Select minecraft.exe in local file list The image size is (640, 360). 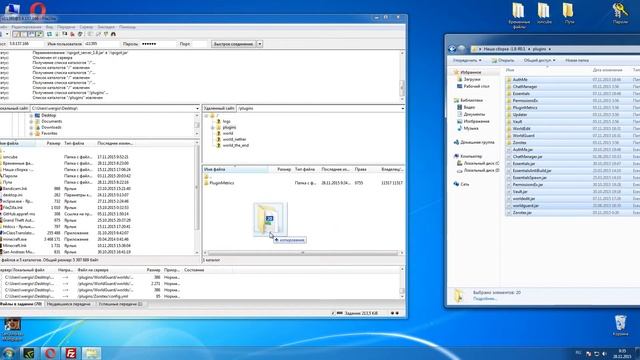pyautogui.click(x=14, y=239)
